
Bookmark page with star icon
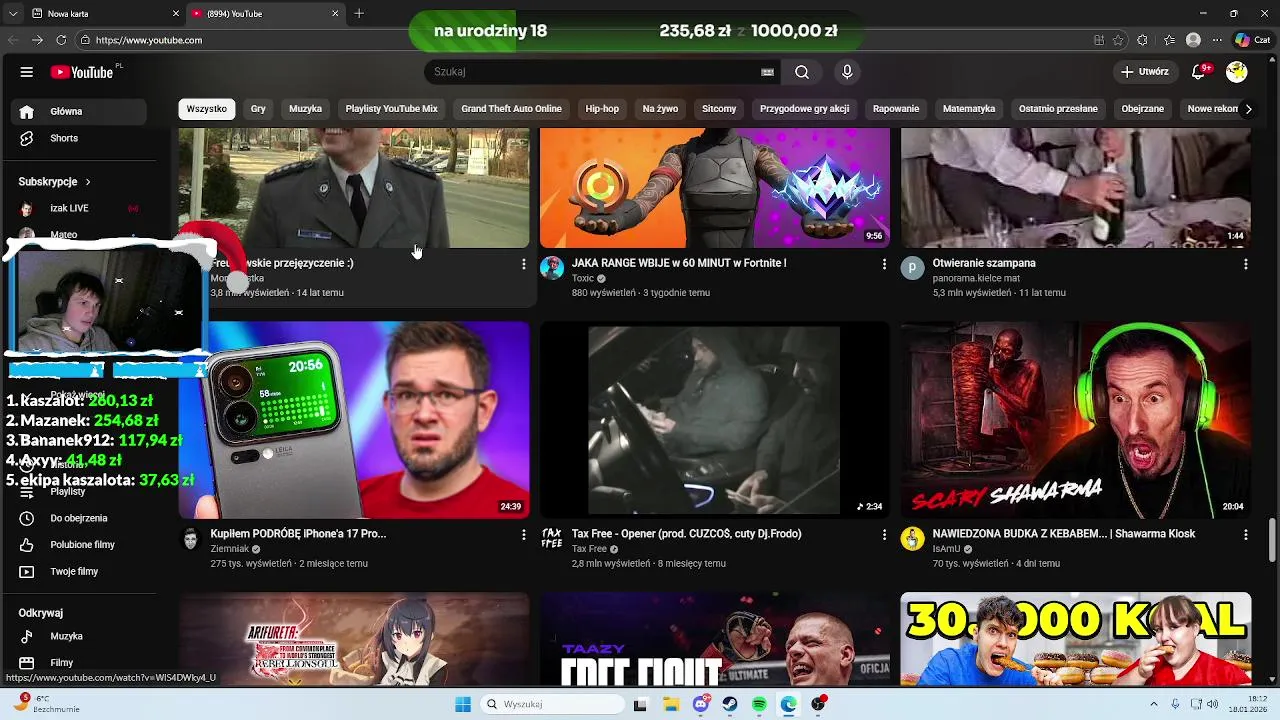coord(1118,40)
